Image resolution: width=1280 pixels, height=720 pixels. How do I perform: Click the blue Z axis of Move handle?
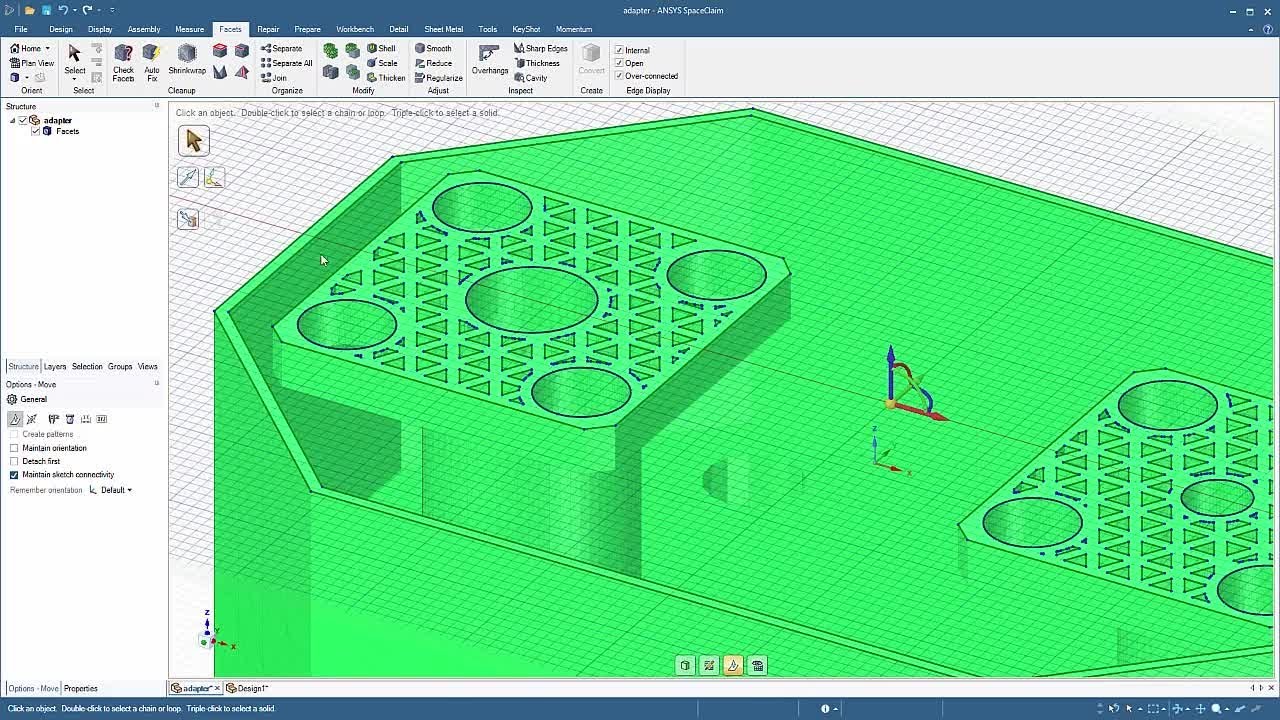pos(891,370)
